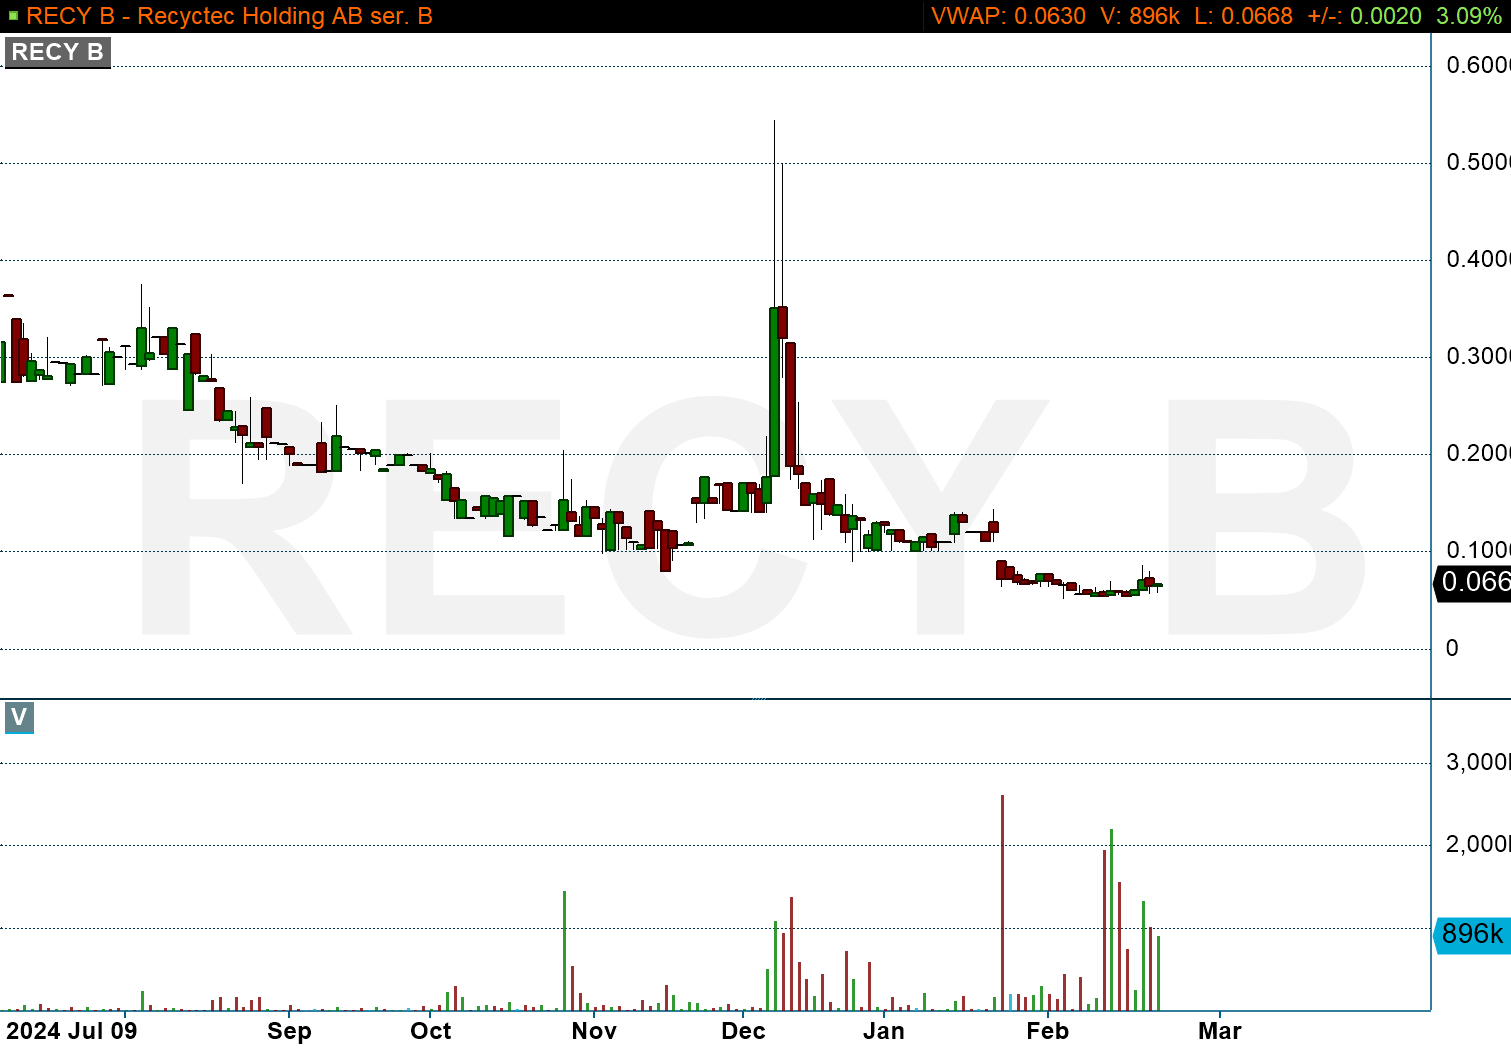Click the Mar date axis label

pos(1220,1031)
